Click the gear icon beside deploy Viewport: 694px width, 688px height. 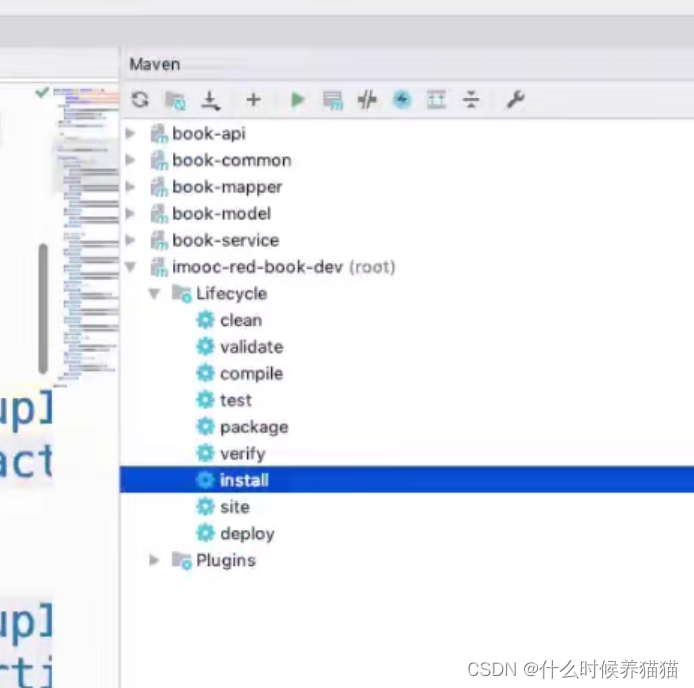click(205, 533)
